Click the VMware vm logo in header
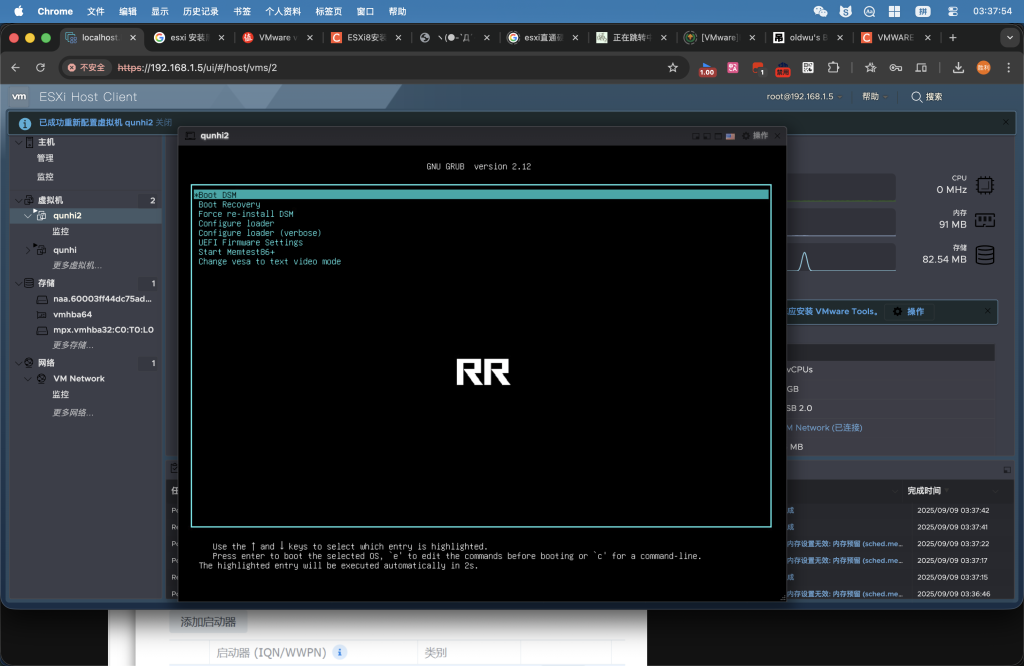The height and width of the screenshot is (666, 1024). tap(19, 97)
